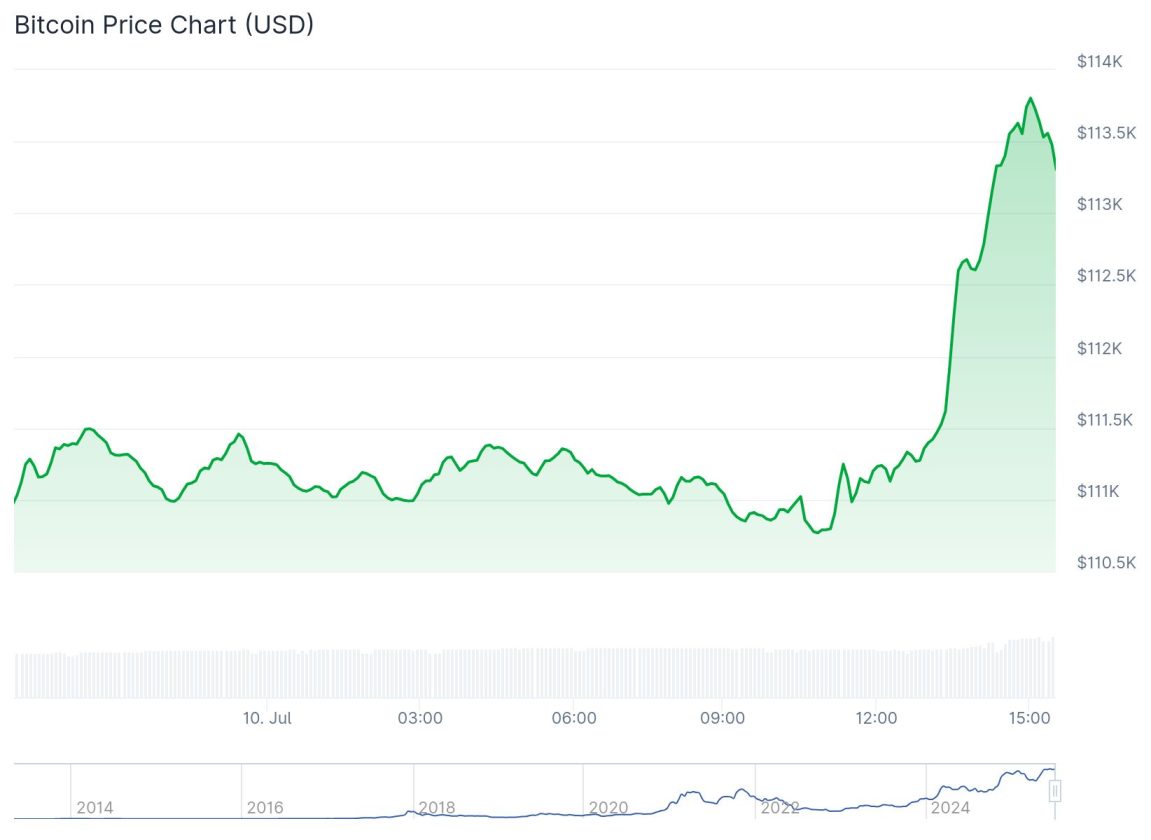Click the 2018 label in the navigator
Screen dimensions: 1151x840
click(x=437, y=808)
